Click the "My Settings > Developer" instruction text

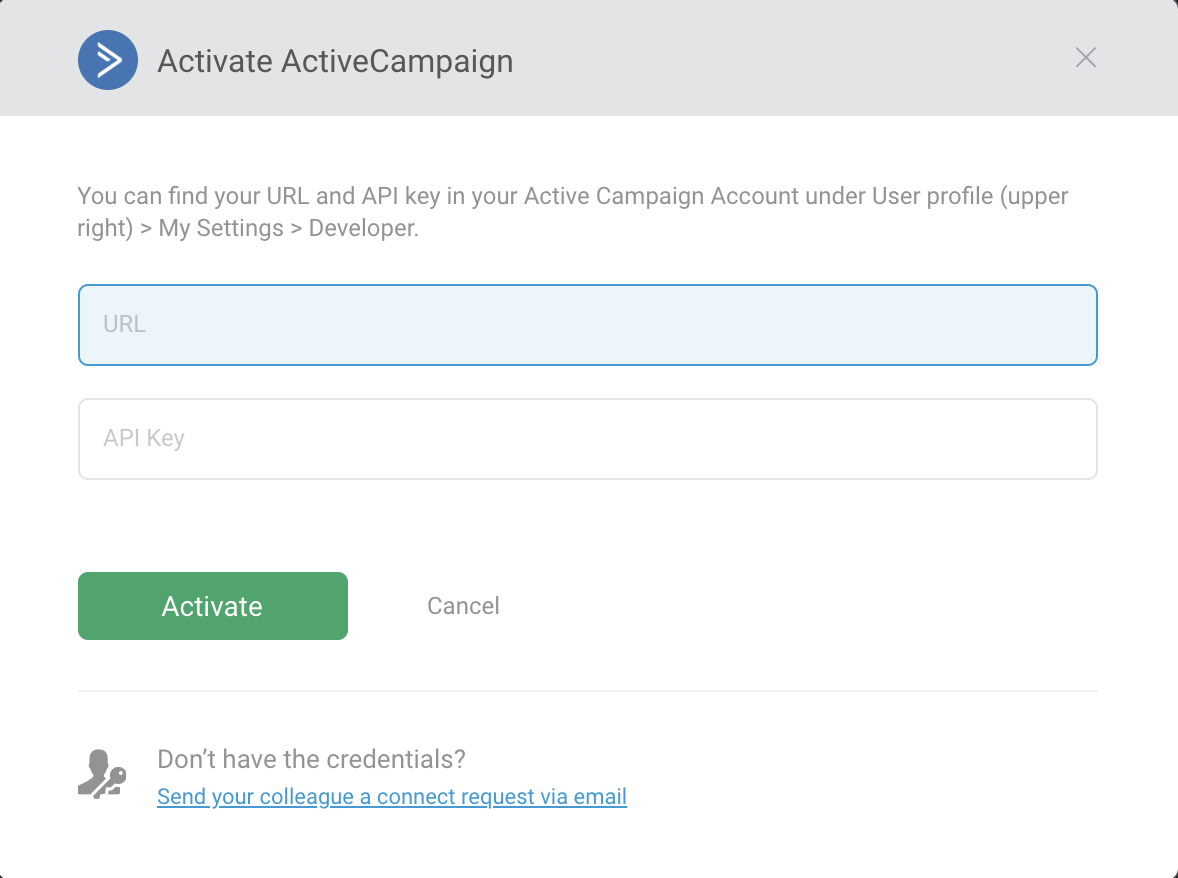(288, 228)
